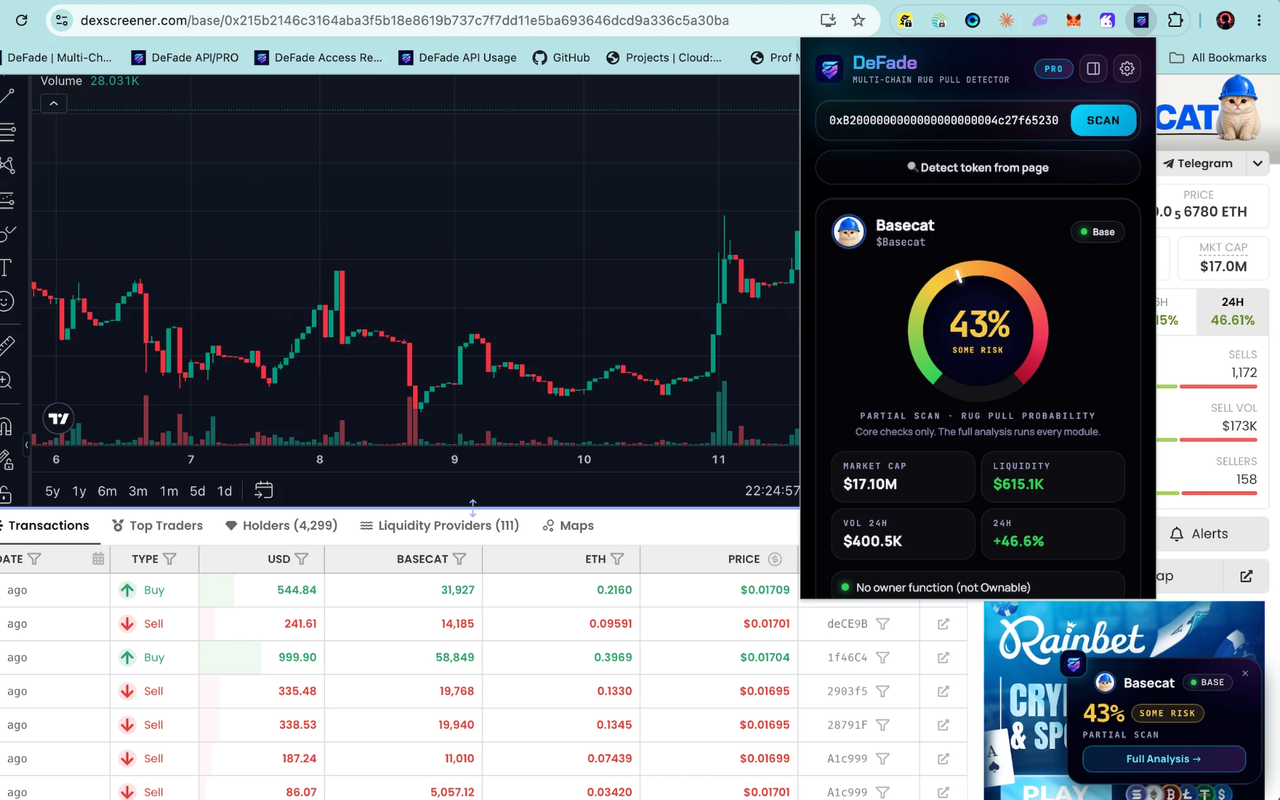Open the Alerts button
Screen dimensions: 1280x800
[1198, 534]
